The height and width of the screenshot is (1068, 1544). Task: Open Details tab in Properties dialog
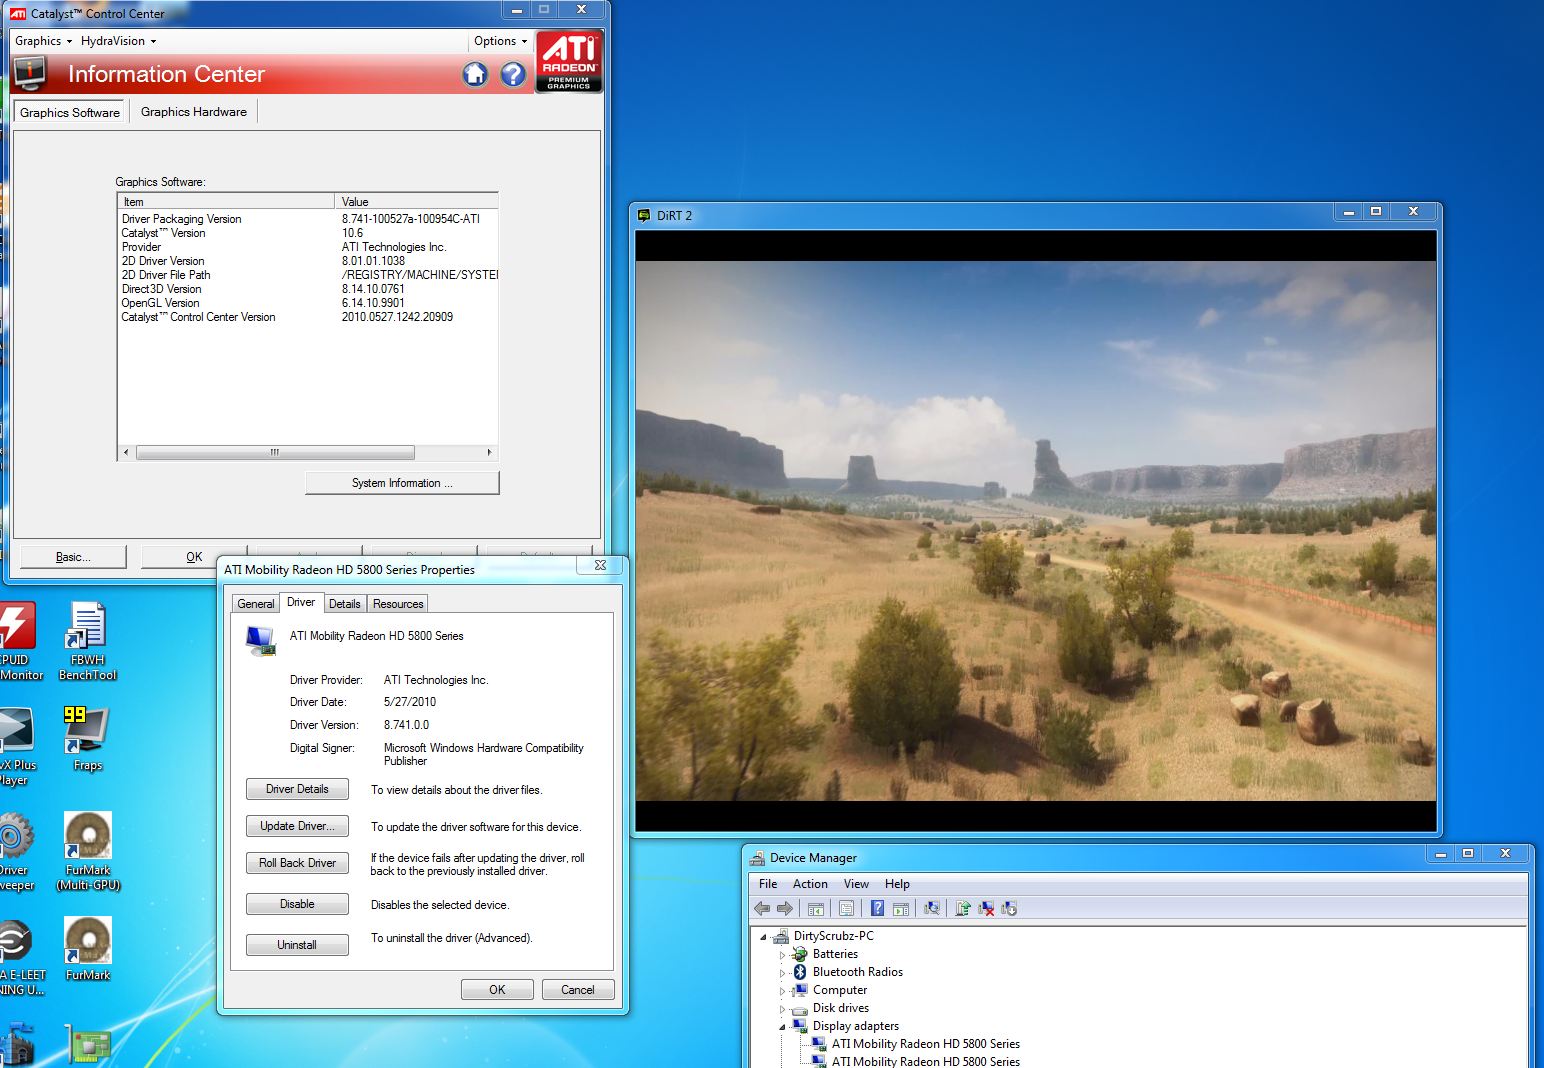(x=344, y=604)
